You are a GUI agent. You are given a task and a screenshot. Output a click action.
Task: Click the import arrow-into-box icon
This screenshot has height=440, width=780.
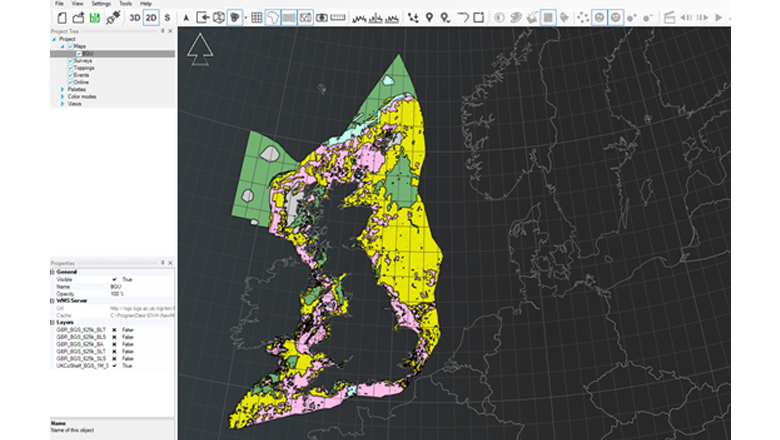pos(202,18)
